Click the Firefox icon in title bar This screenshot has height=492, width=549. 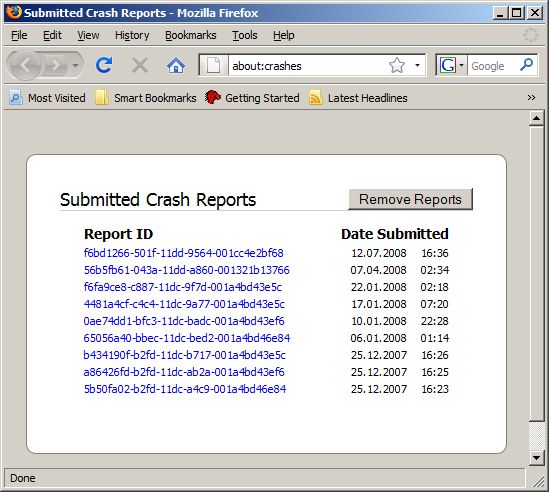[x=13, y=12]
